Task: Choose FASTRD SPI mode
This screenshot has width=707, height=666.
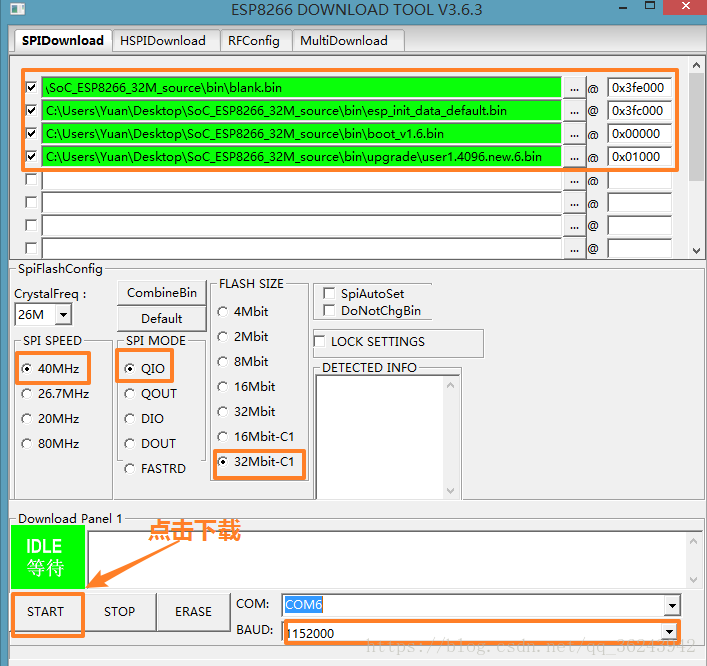Action: click(x=129, y=468)
